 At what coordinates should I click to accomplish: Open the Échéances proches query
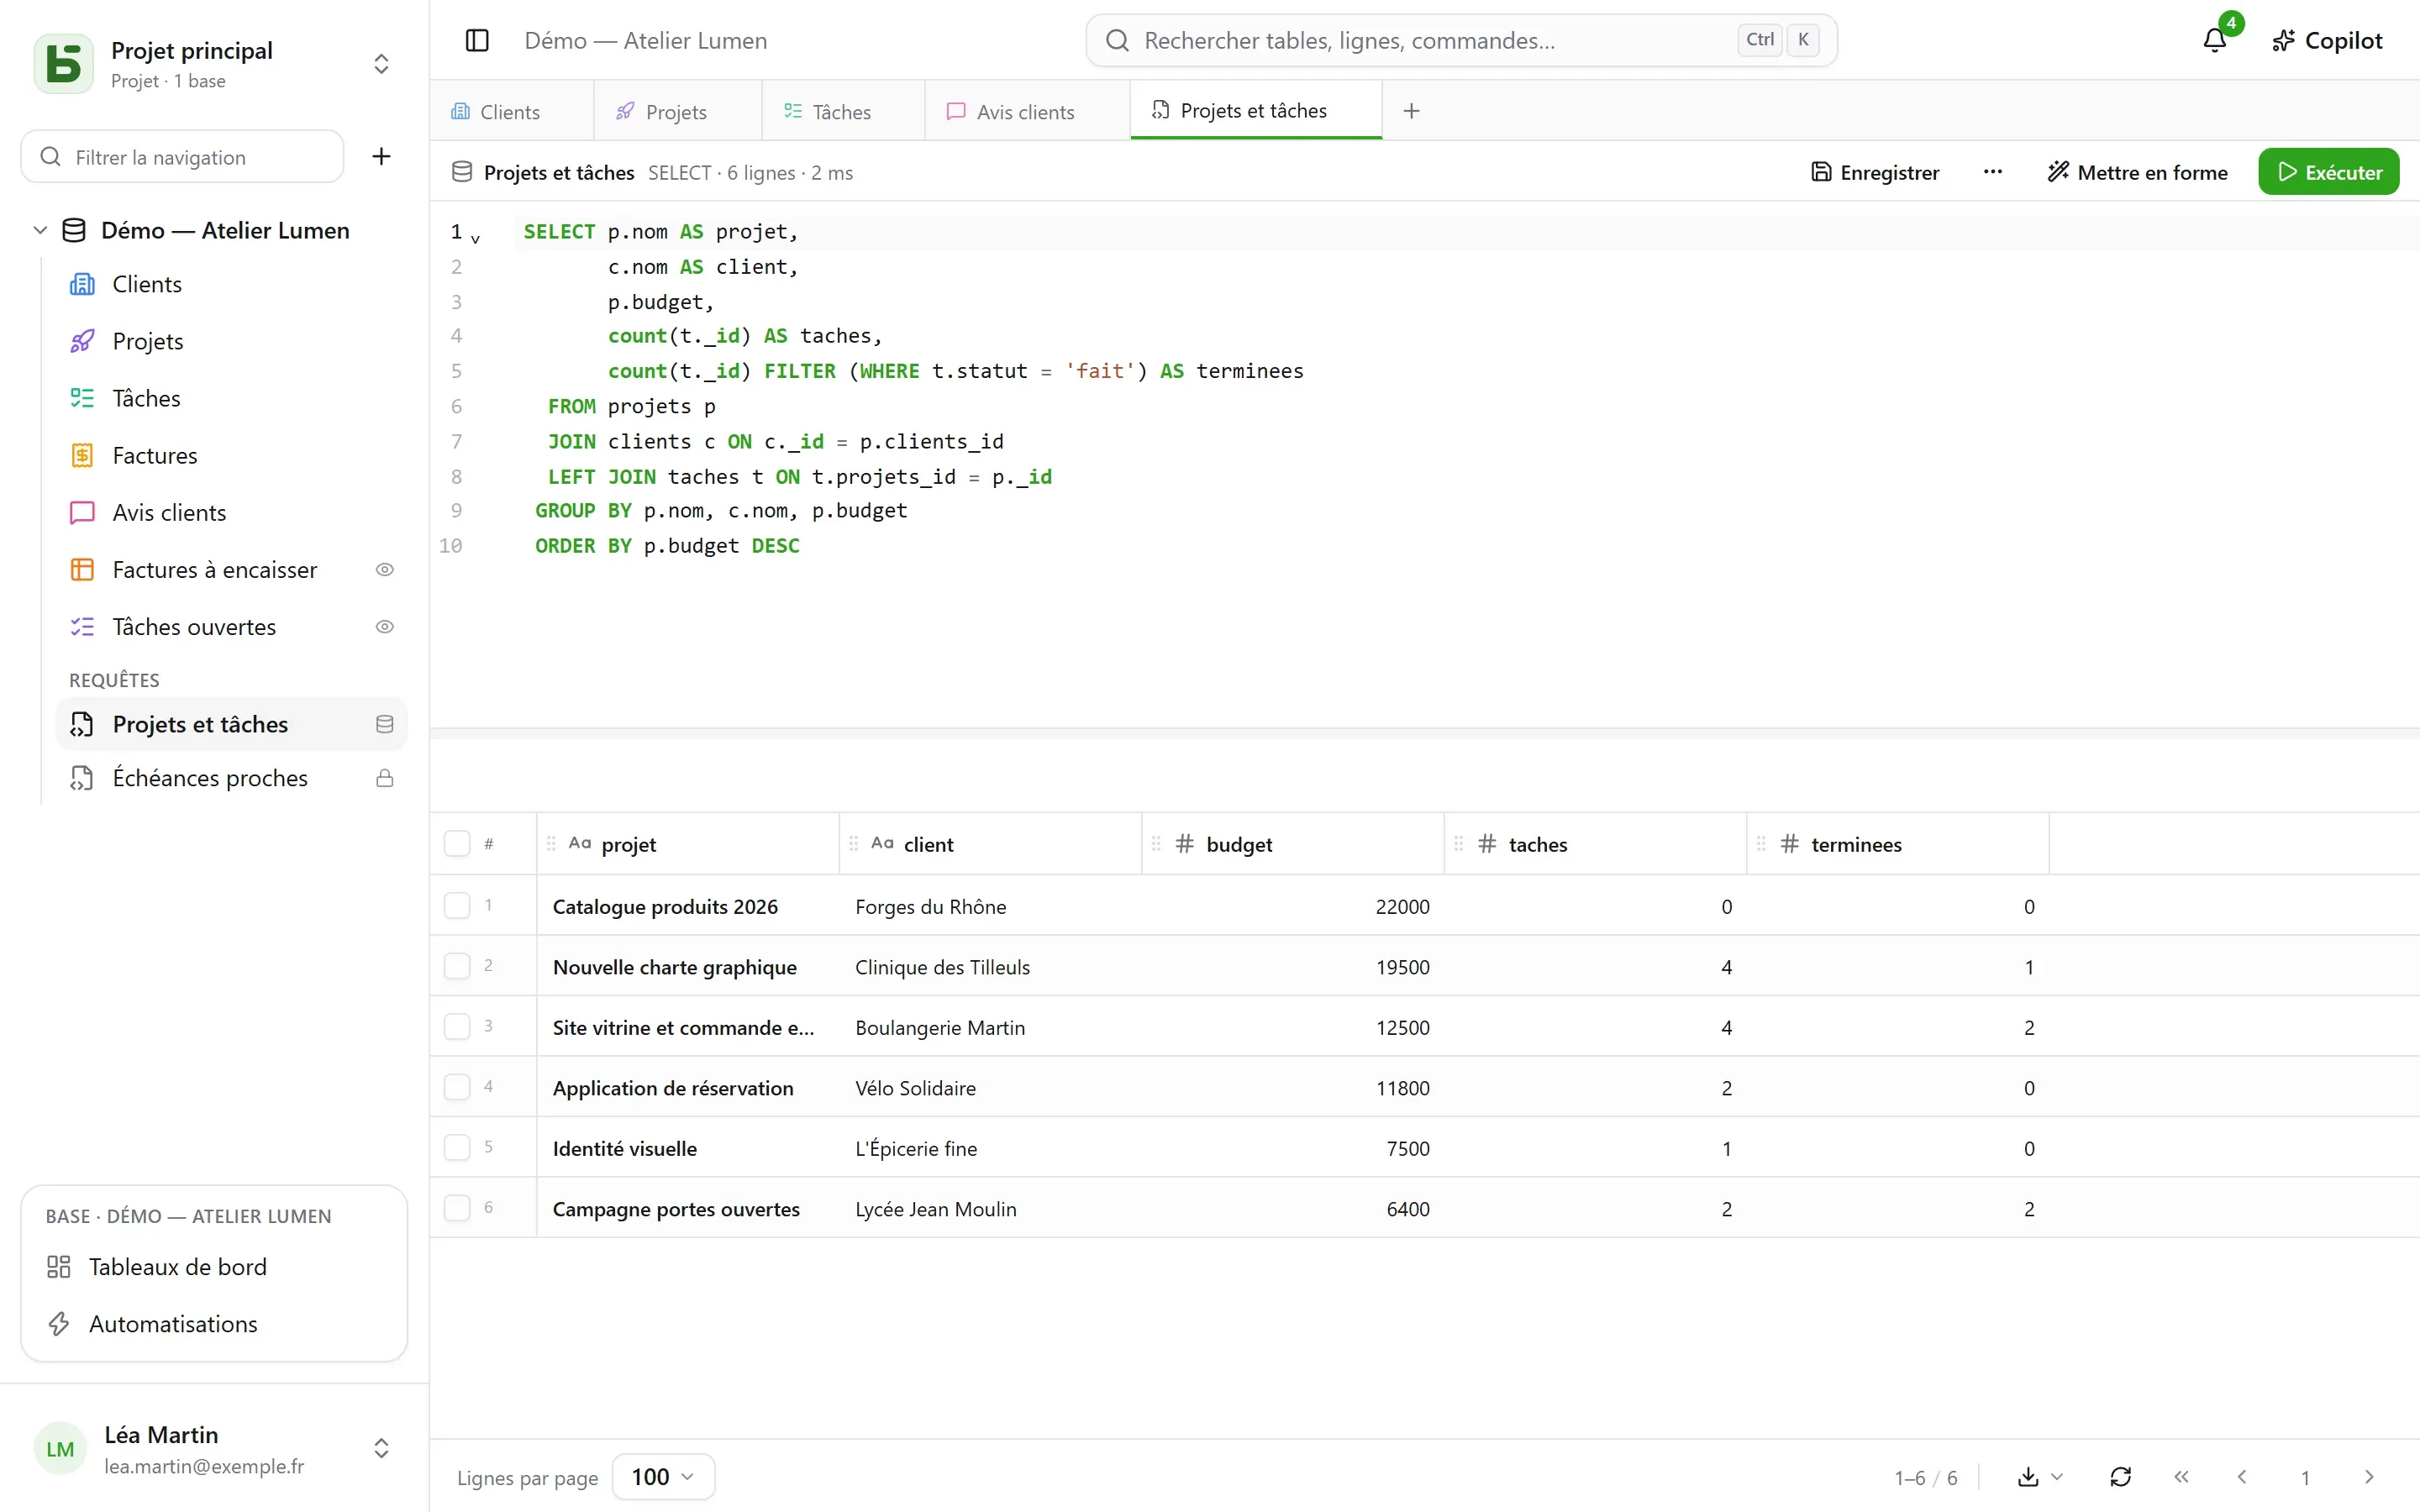(232, 778)
